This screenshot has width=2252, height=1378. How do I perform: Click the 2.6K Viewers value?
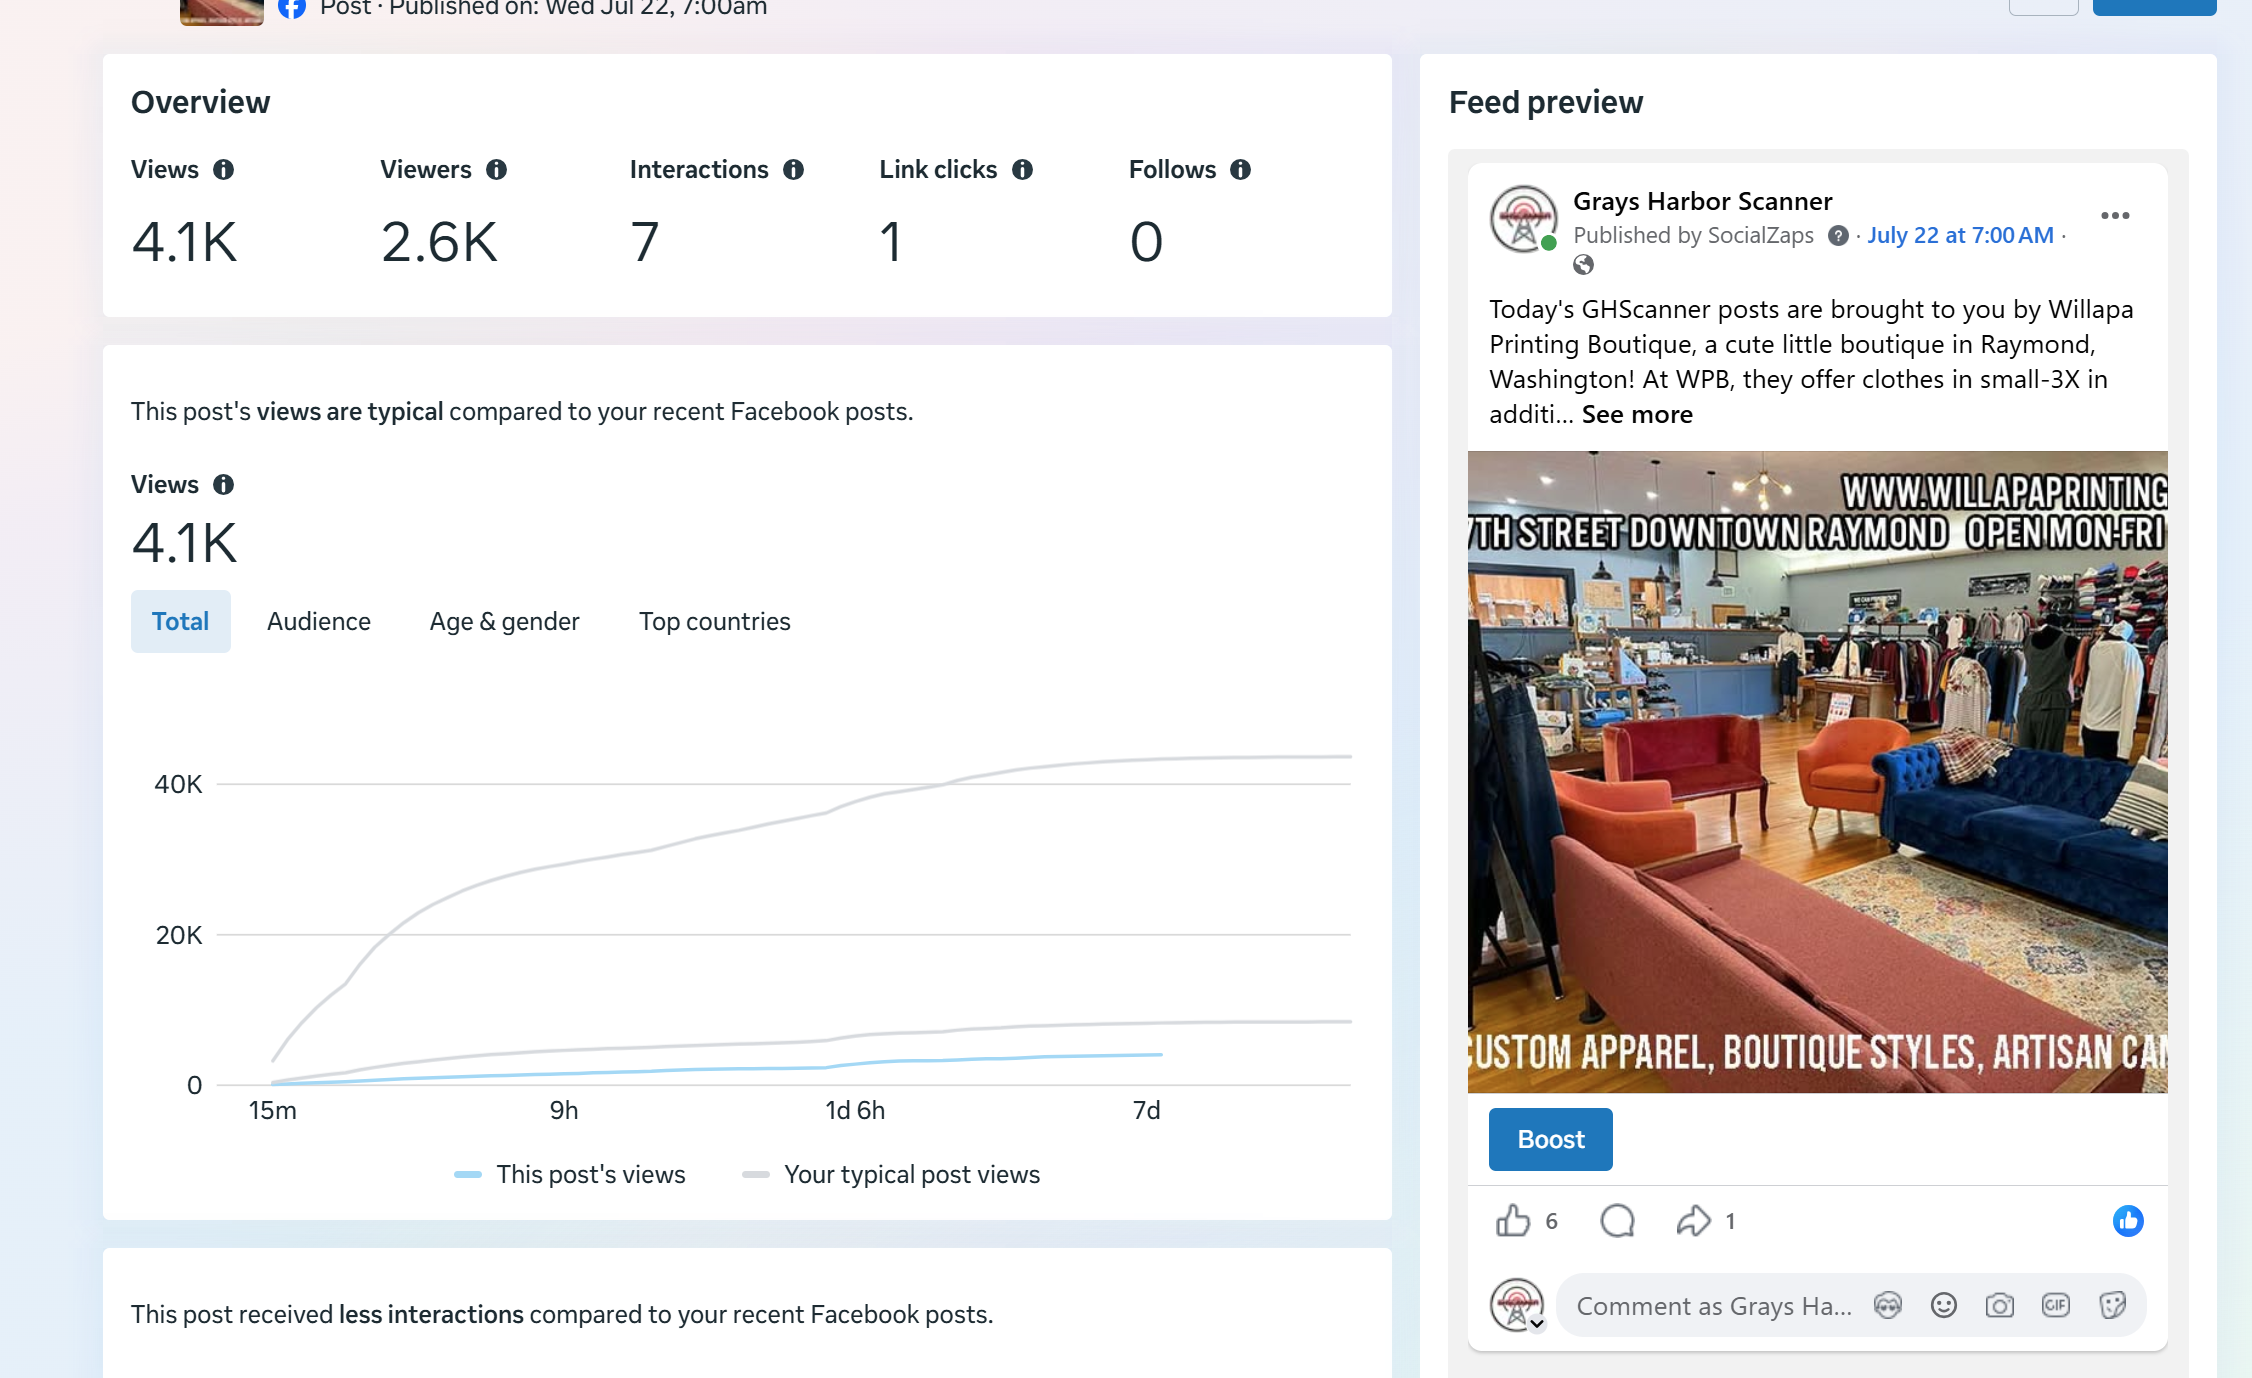click(439, 242)
